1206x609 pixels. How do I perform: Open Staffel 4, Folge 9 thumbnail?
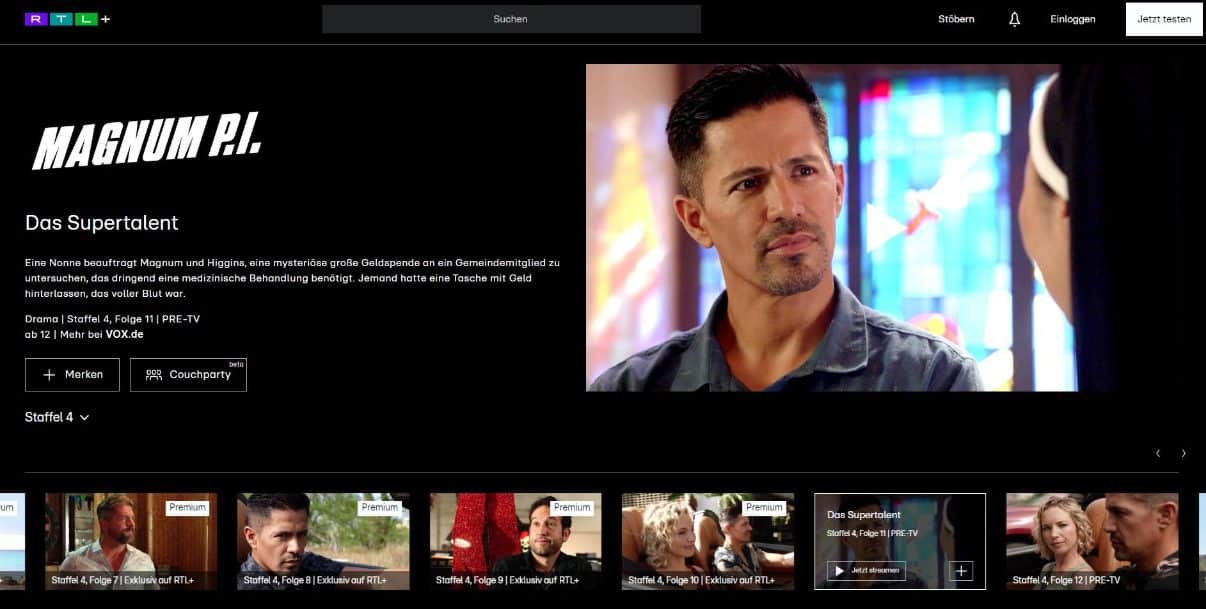click(x=516, y=541)
